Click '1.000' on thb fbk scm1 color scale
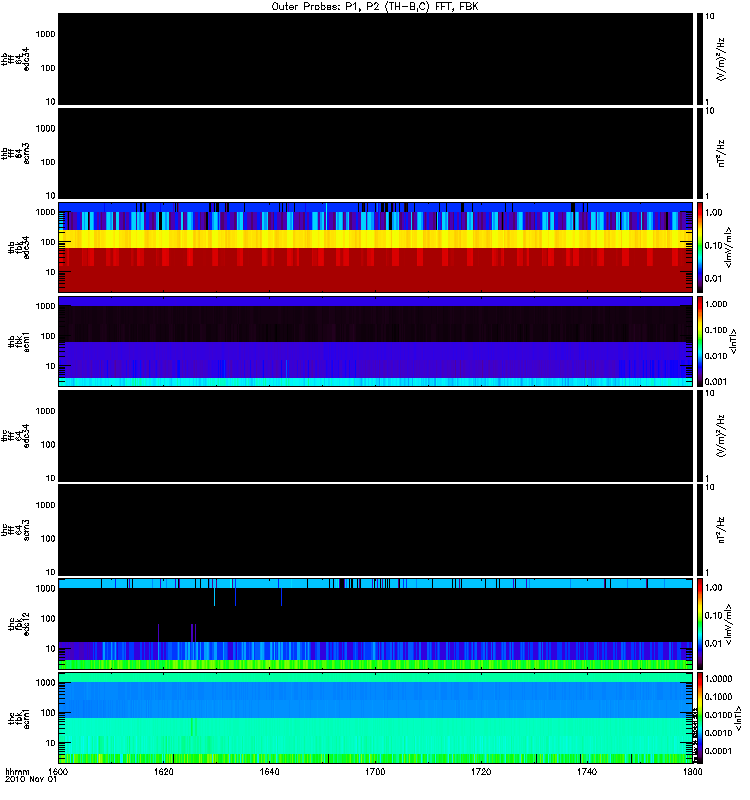This screenshot has width=750, height=800. 716,304
